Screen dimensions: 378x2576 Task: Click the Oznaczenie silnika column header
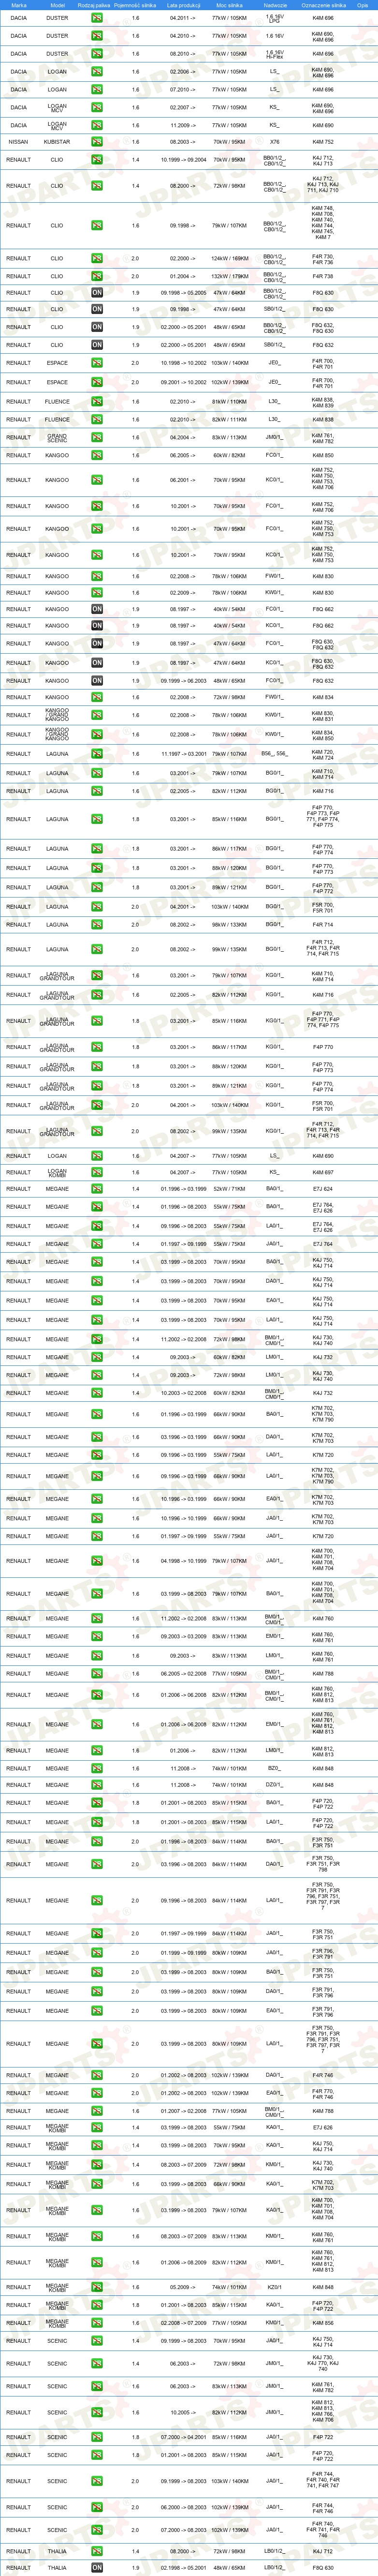tap(323, 5)
